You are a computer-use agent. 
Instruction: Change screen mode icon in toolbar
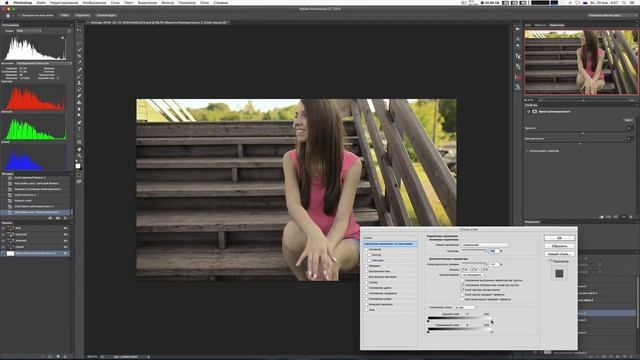(x=79, y=181)
